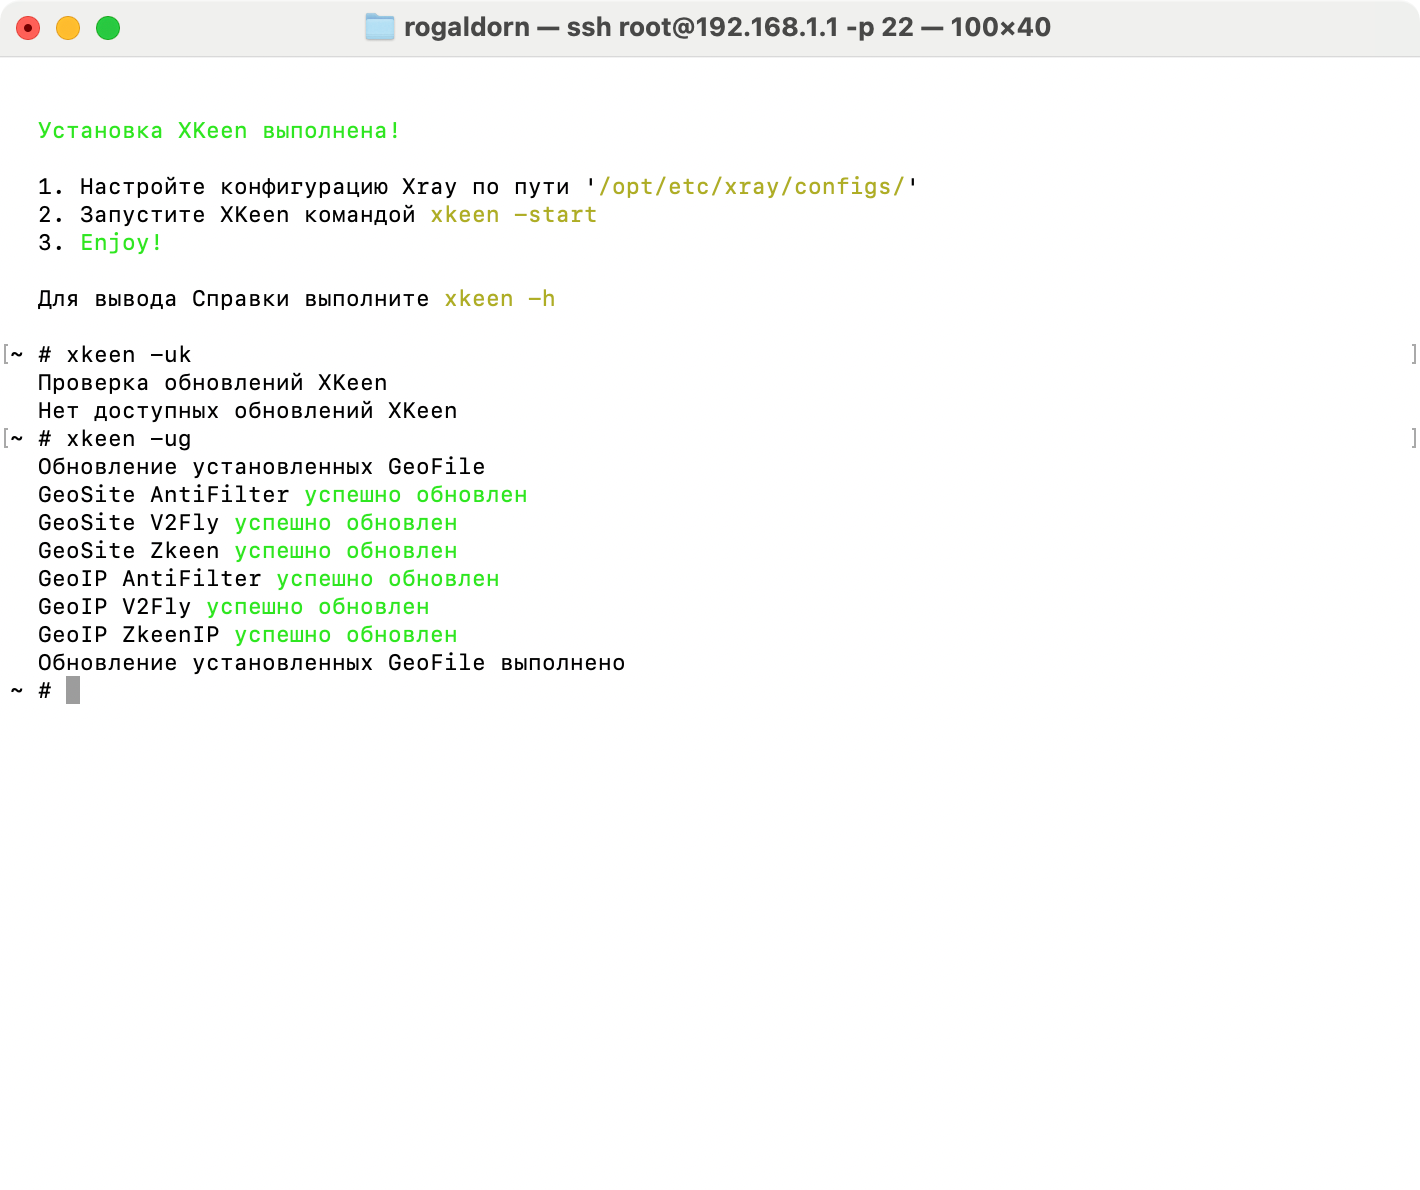Click the GeoIP AntiFilter status line

(x=268, y=579)
